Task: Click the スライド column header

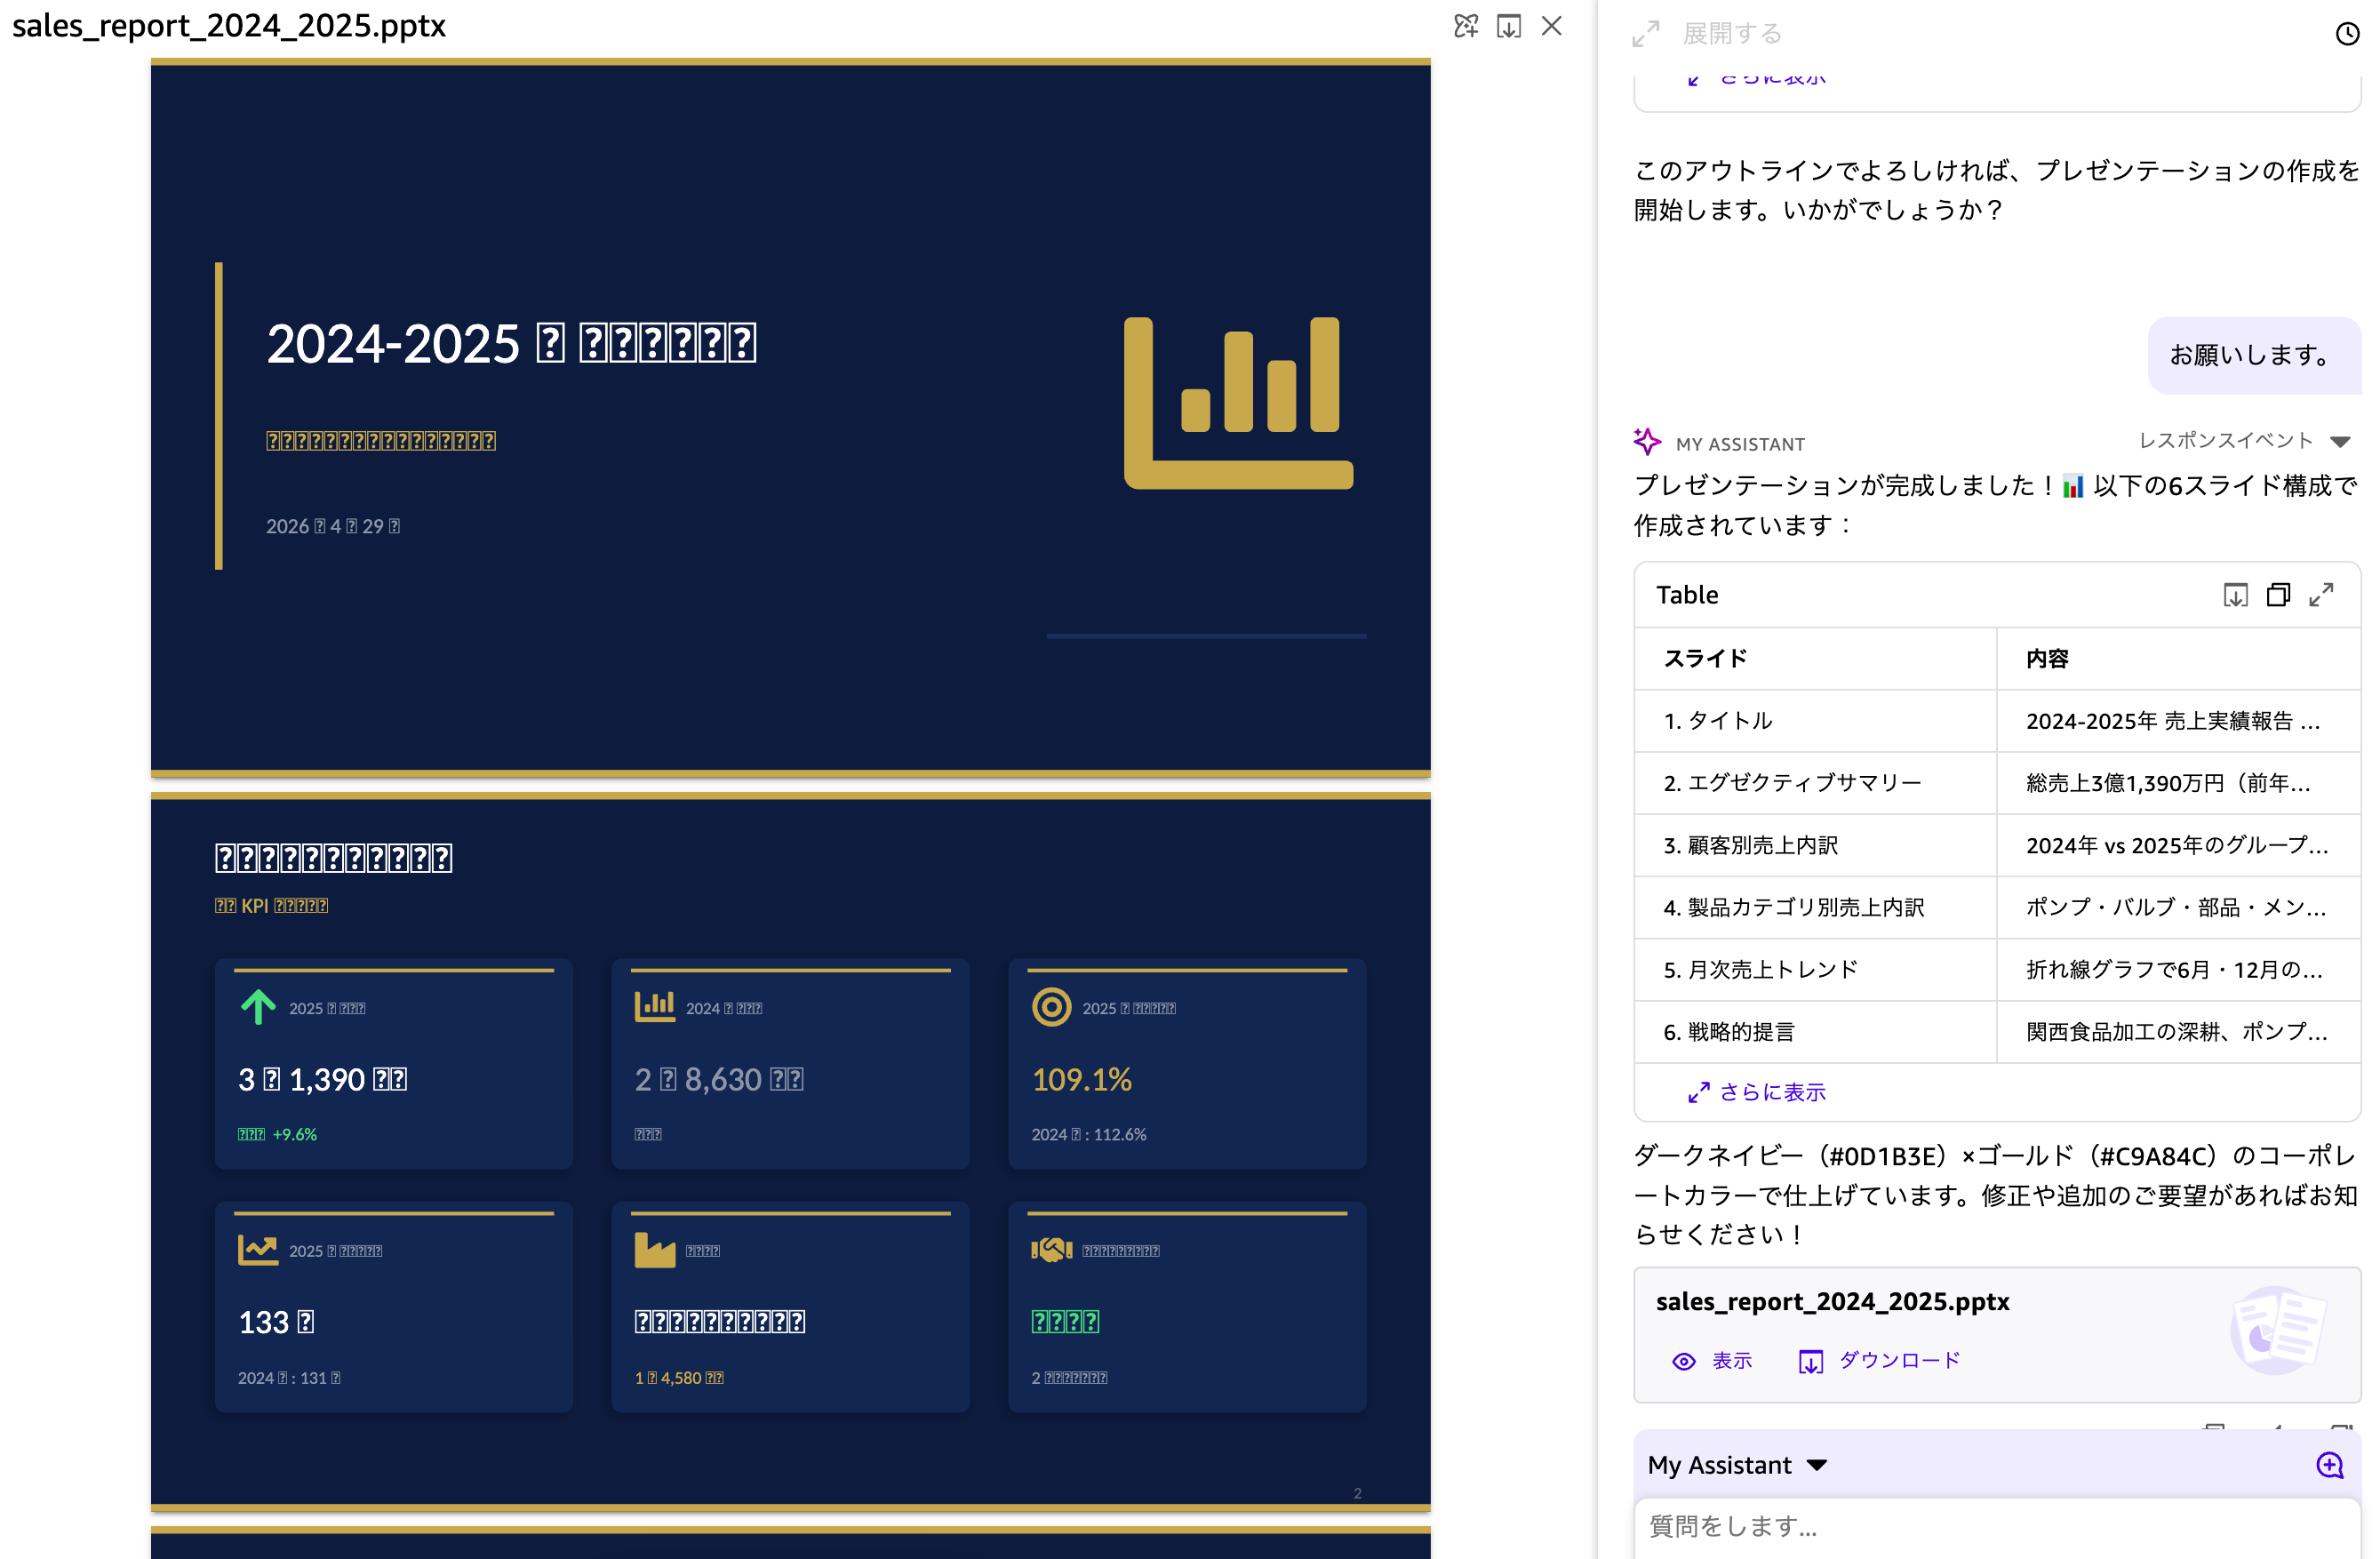Action: 1705,658
